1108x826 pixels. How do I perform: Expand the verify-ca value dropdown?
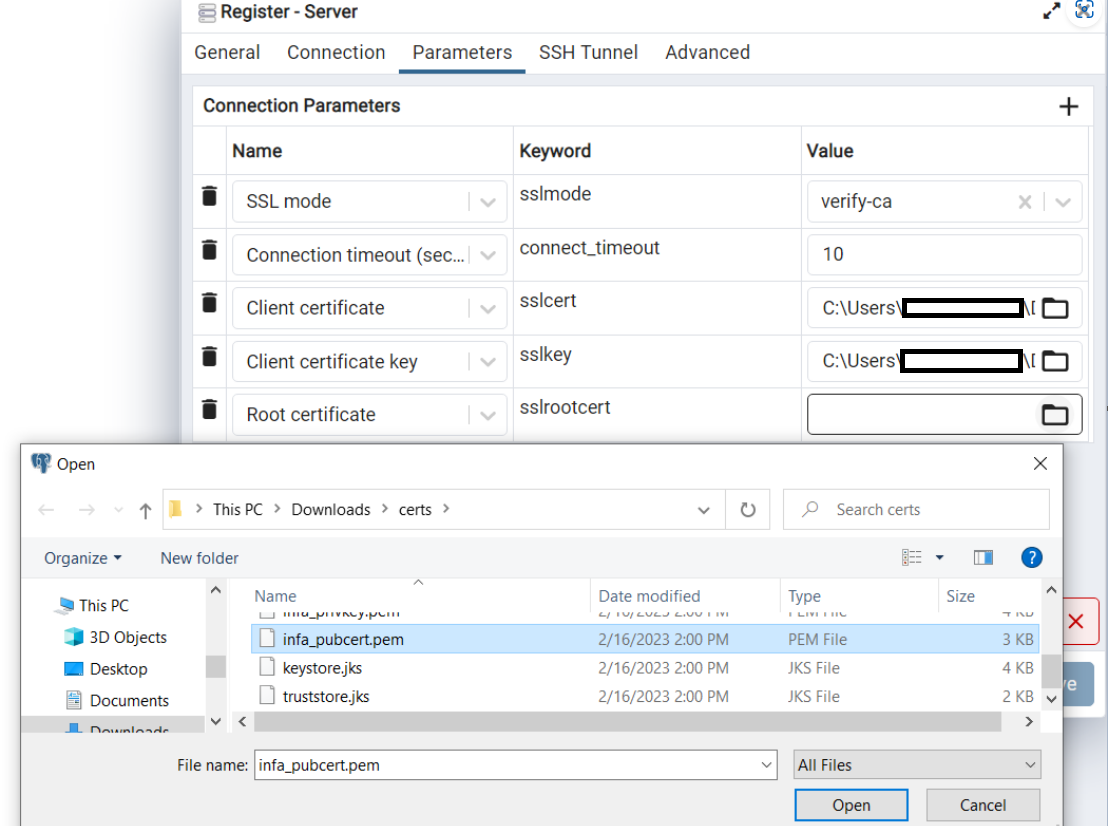(x=1063, y=202)
